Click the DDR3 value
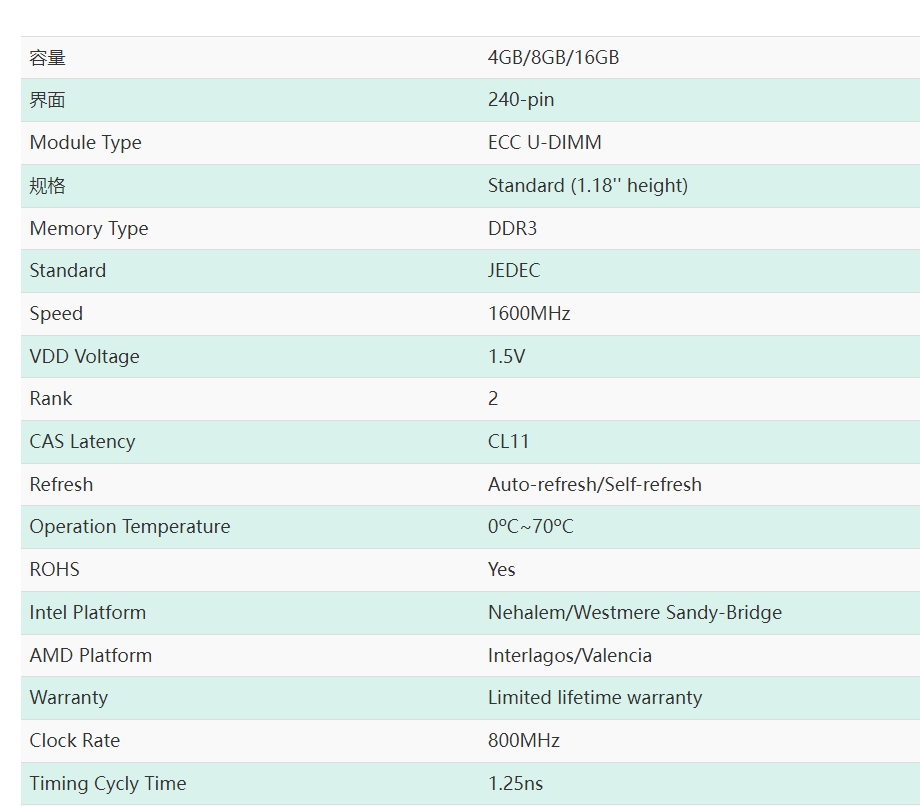 (512, 228)
